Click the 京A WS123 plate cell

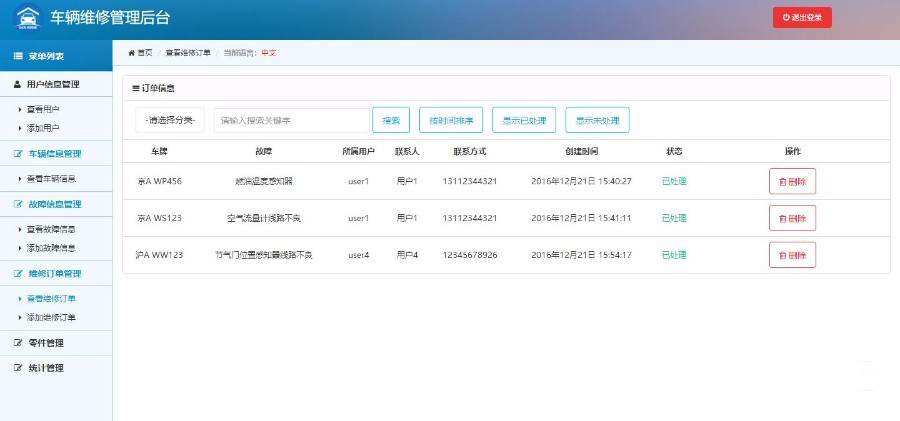(x=160, y=218)
